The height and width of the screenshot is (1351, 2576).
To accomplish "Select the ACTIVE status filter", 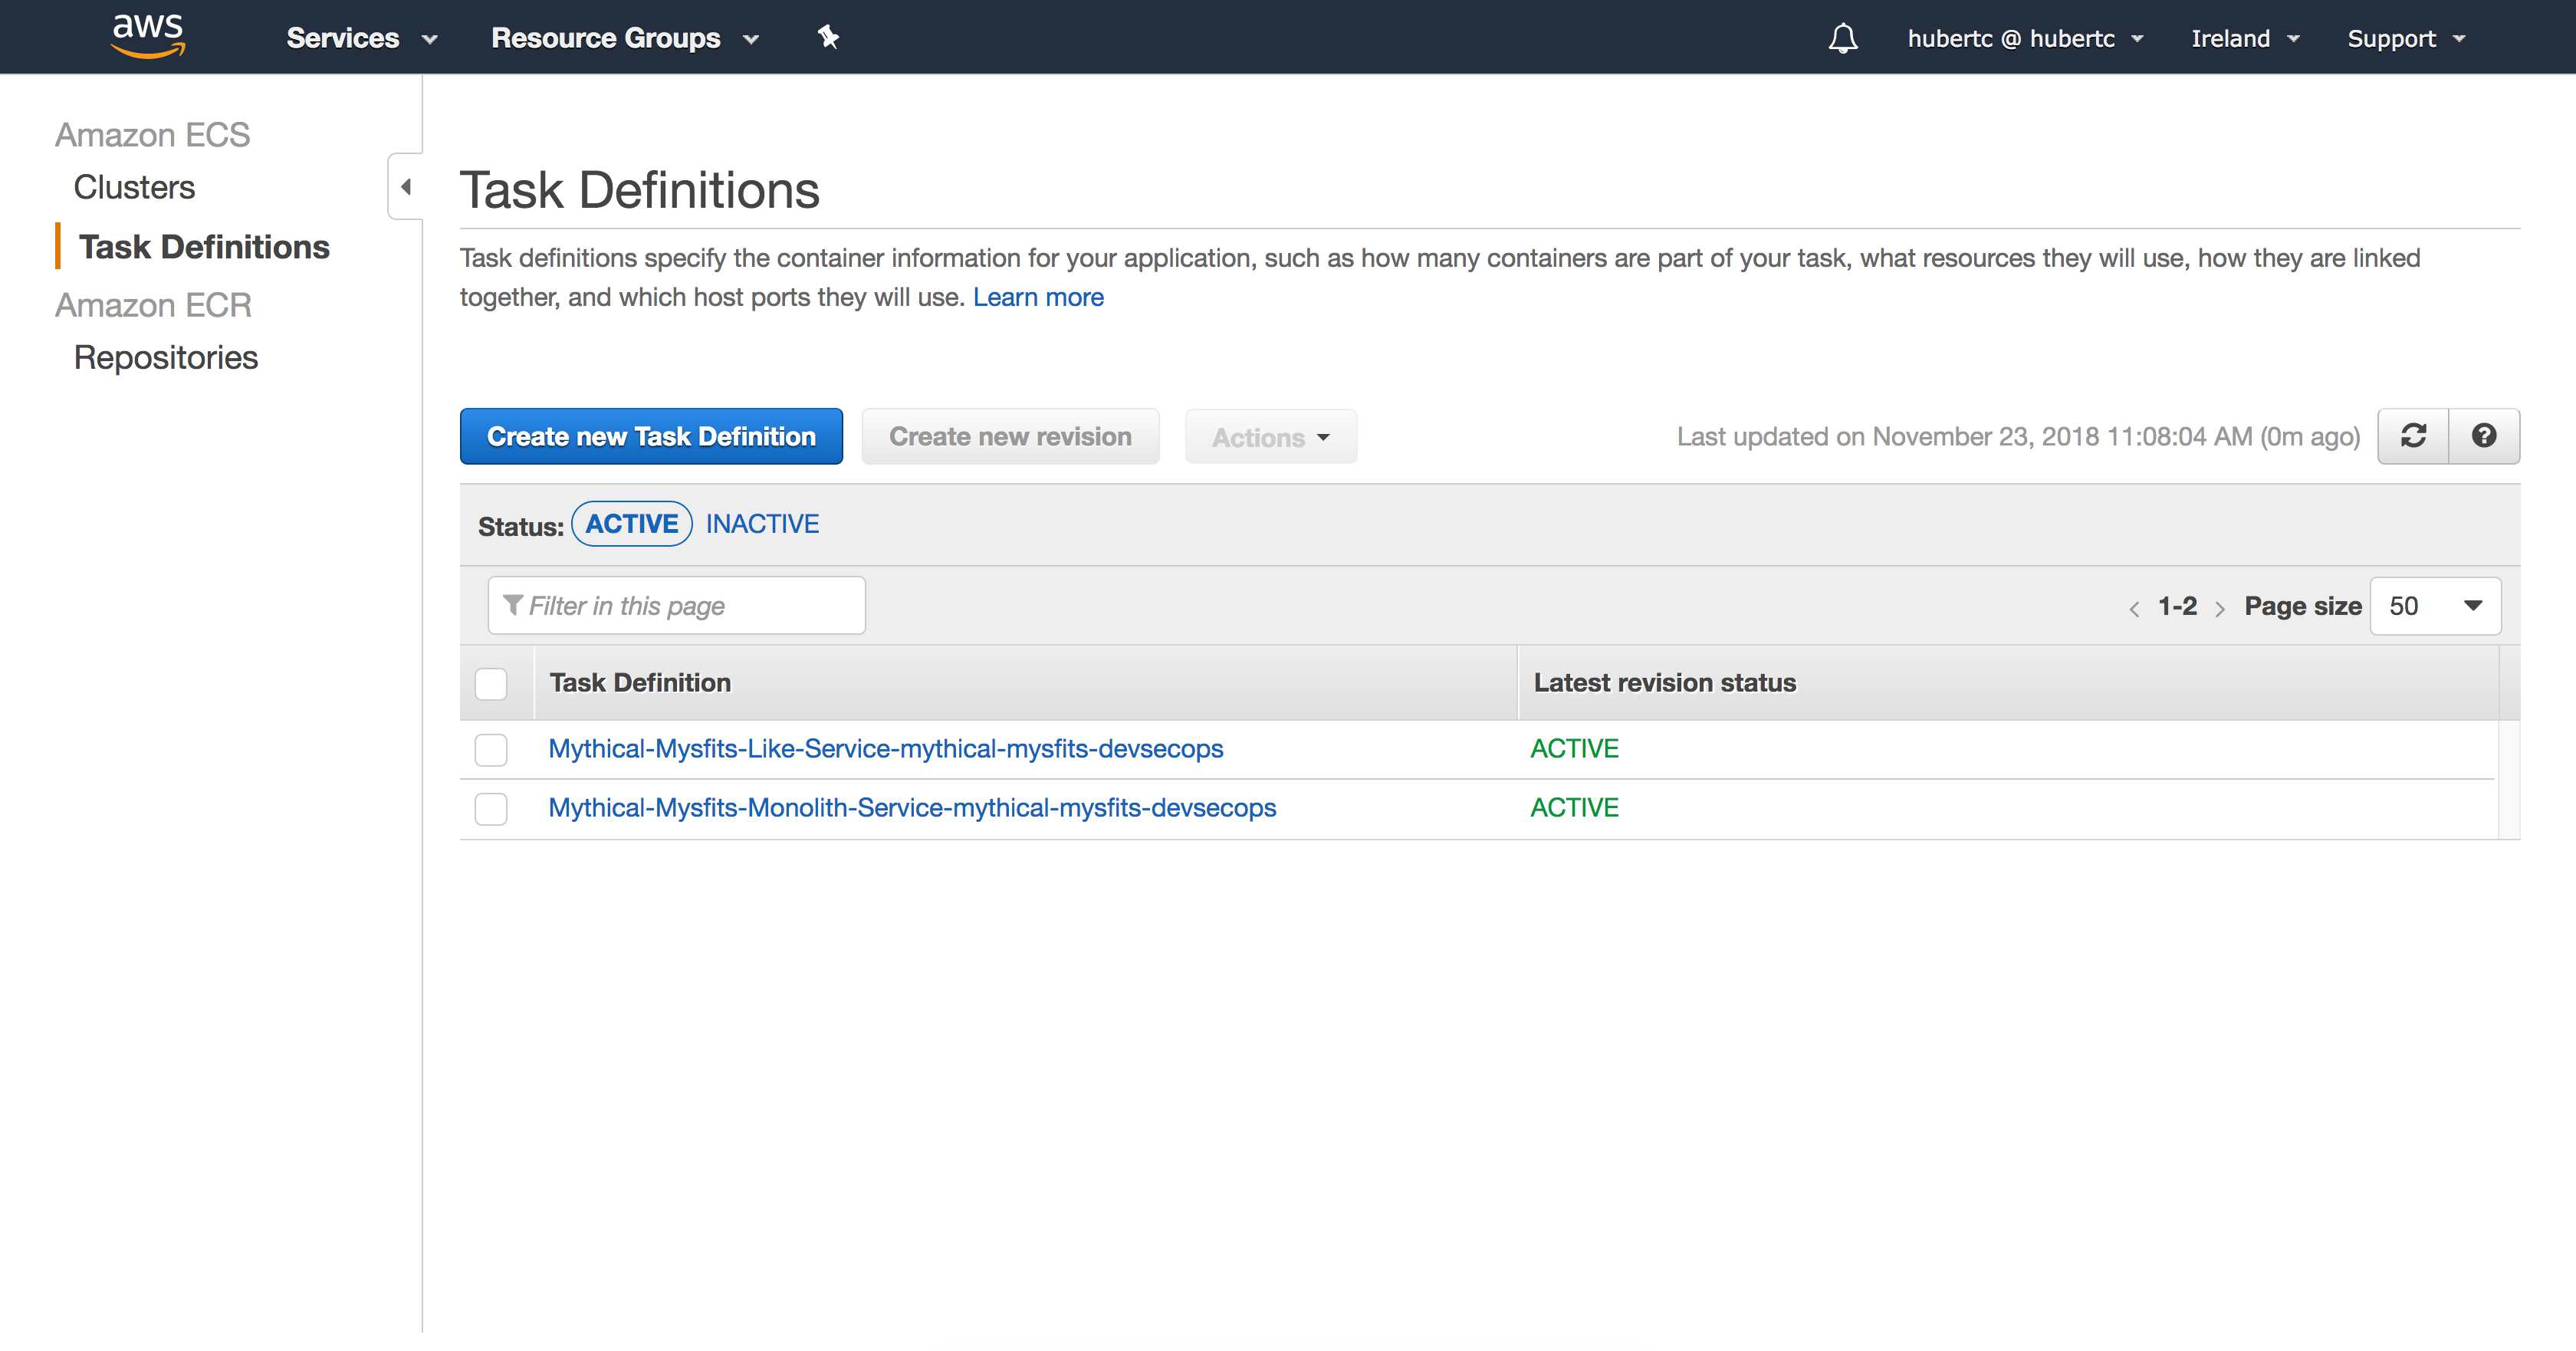I will [632, 524].
